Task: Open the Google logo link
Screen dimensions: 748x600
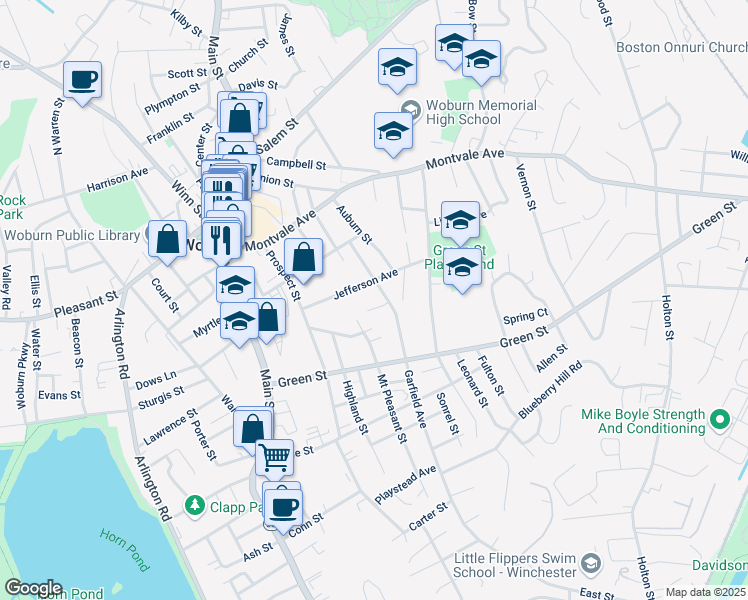Action: (34, 588)
